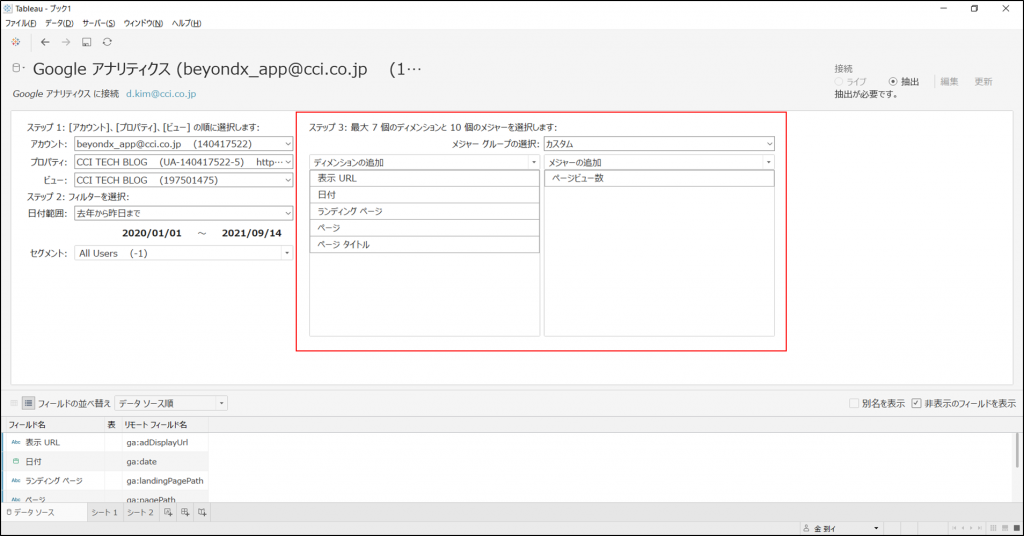Click the ga:adDisplayUrl remote field cell
Screen dimensions: 1024x536
click(163, 442)
